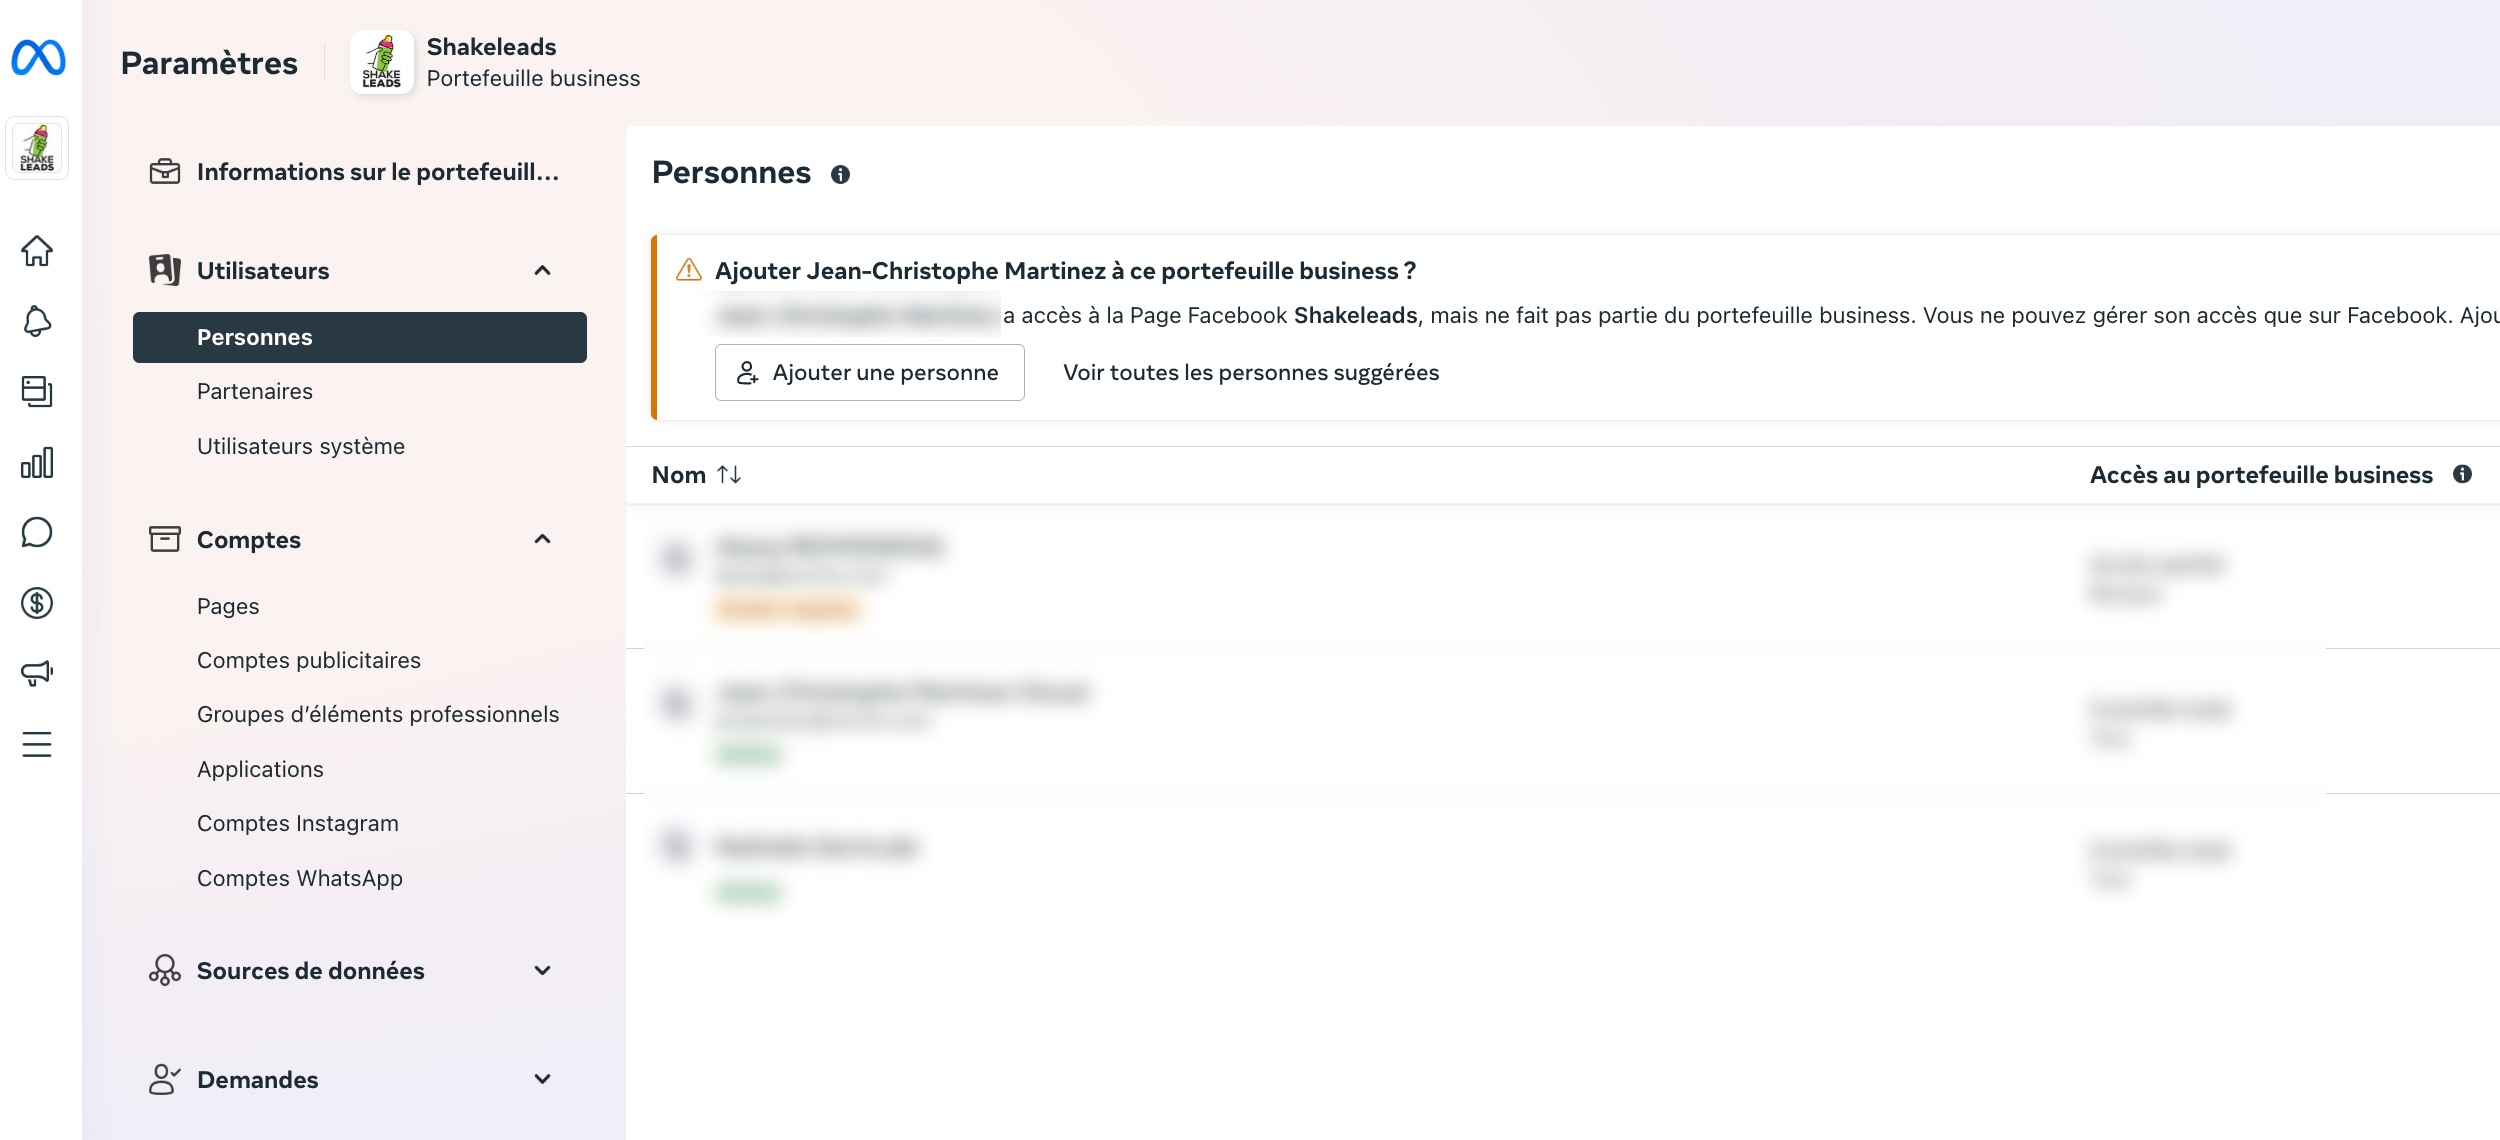Image resolution: width=2500 pixels, height=1140 pixels.
Task: Open the billing dollar icon
Action: click(37, 603)
